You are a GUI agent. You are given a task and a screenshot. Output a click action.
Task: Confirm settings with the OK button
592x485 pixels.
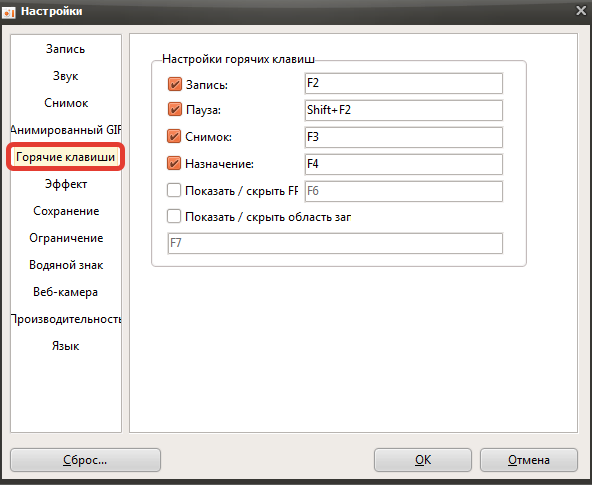pyautogui.click(x=423, y=460)
